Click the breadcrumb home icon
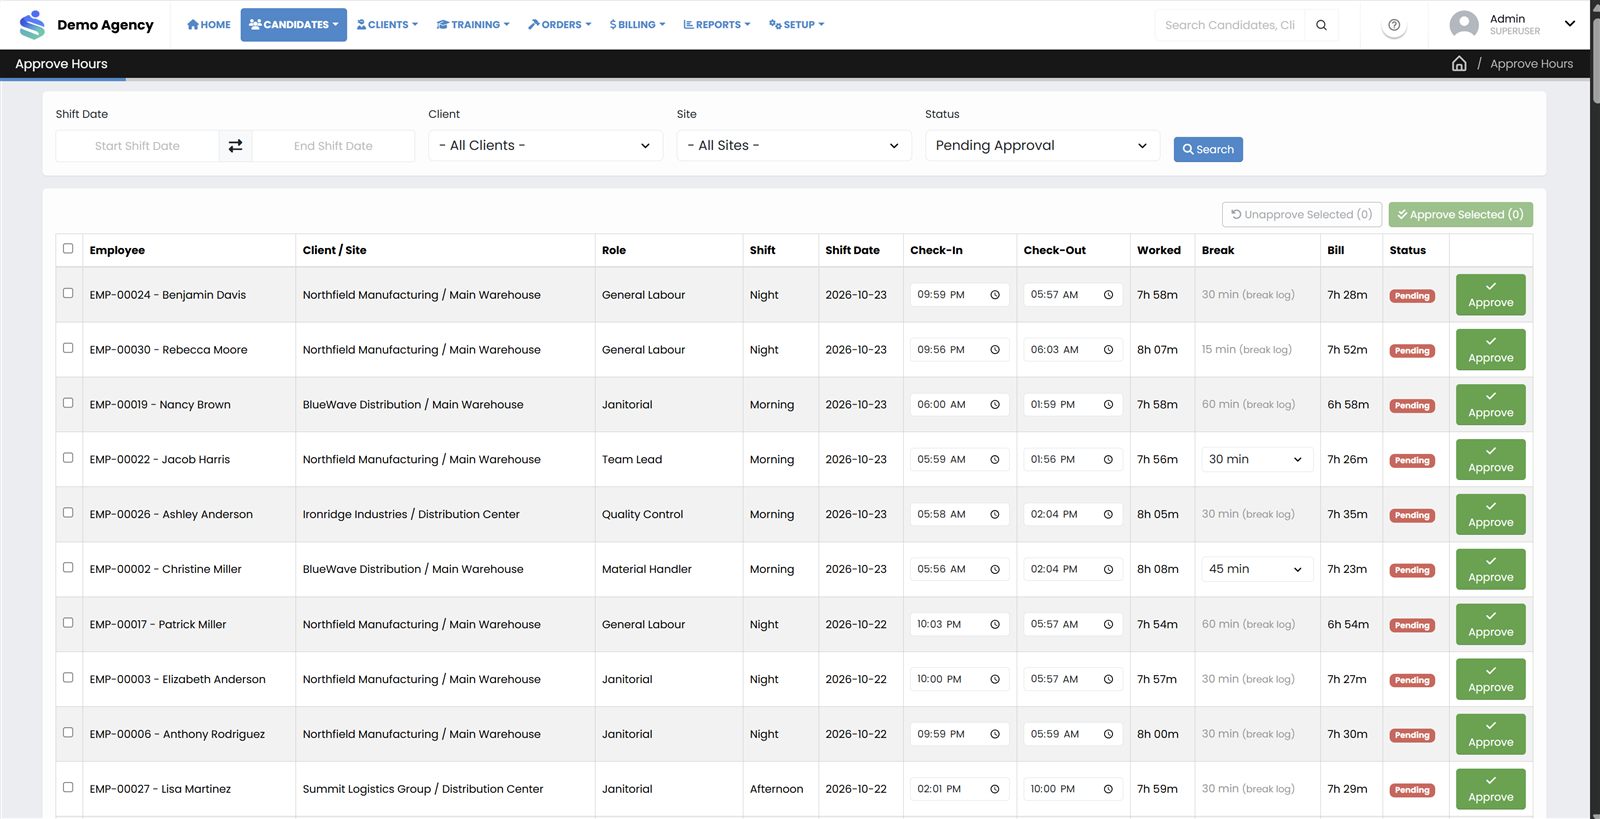1600x819 pixels. tap(1459, 64)
